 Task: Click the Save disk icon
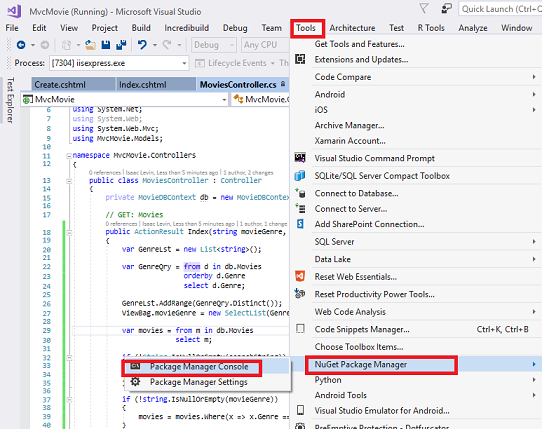106,45
